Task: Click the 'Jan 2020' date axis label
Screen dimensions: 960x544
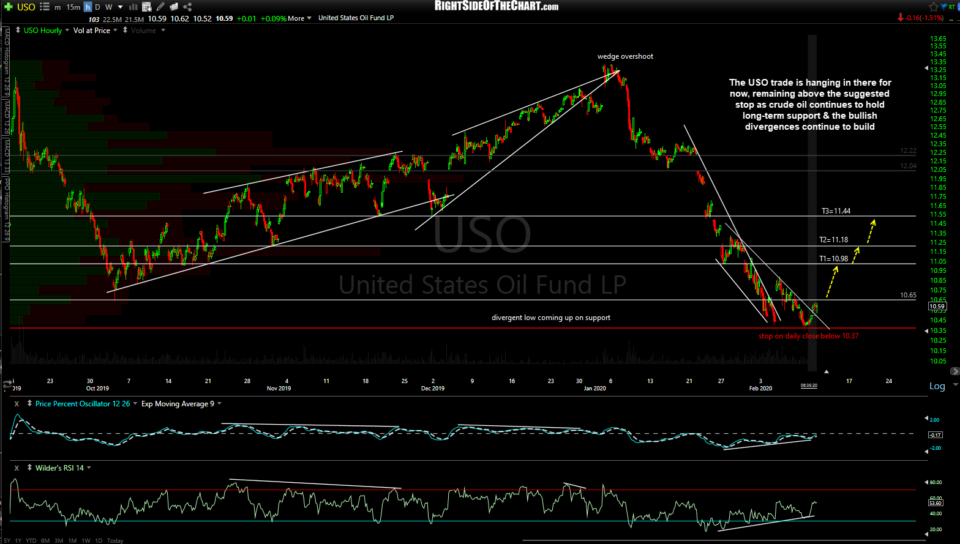Action: point(594,389)
